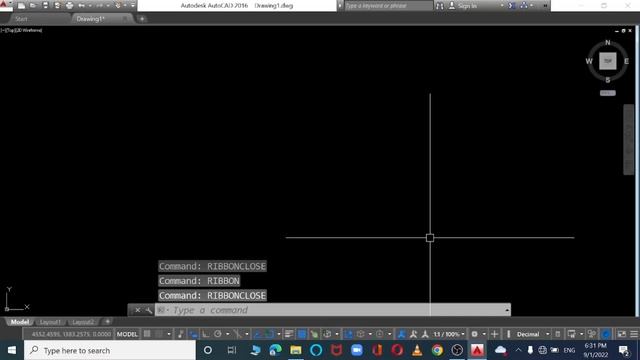
Task: Open the status bar Customization menu icon
Action: [634, 334]
